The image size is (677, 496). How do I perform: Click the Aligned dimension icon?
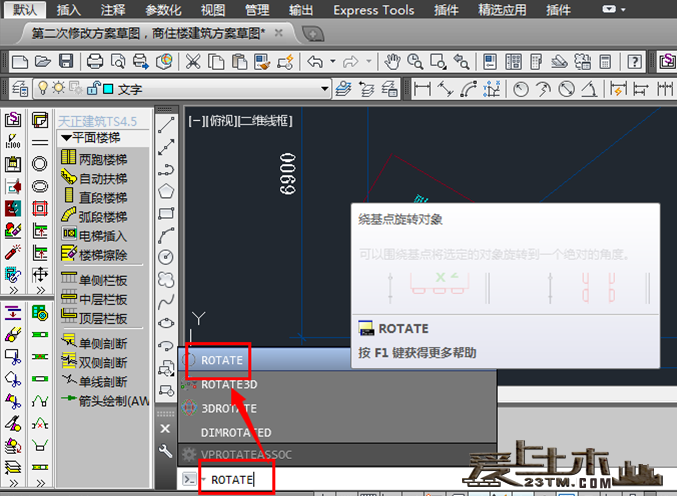point(445,89)
